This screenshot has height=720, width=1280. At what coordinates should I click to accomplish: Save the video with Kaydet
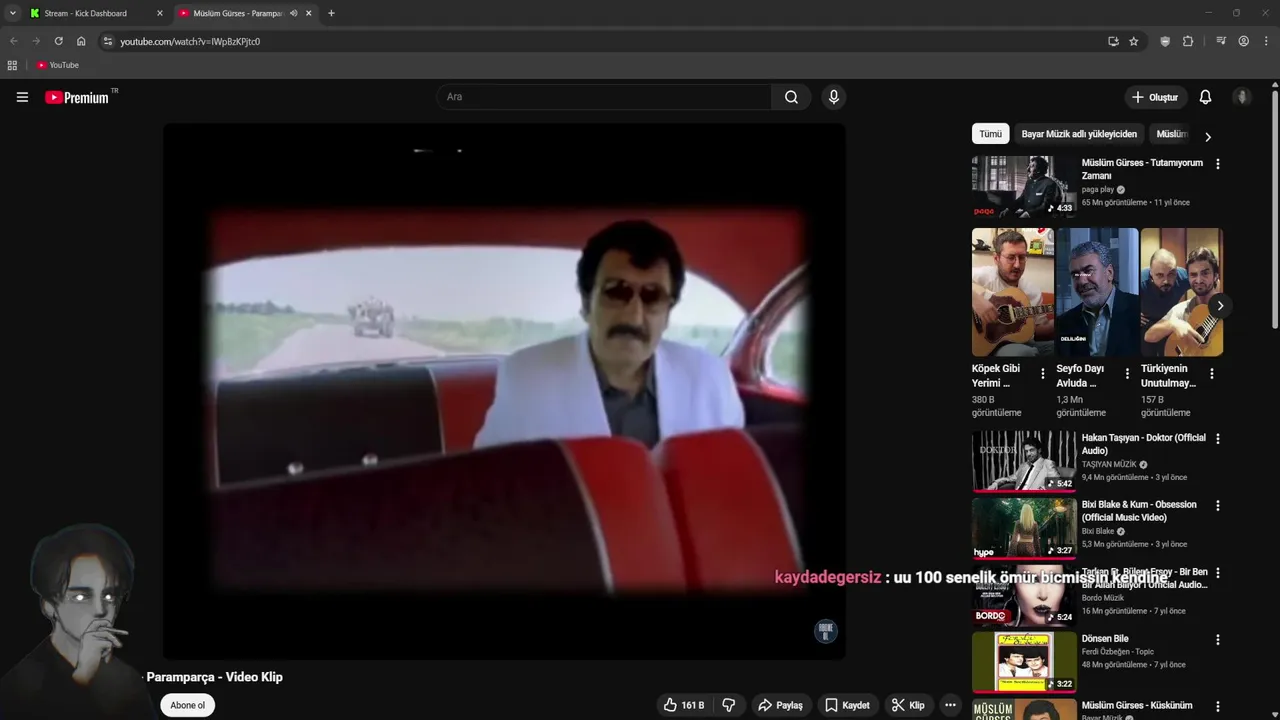pyautogui.click(x=846, y=705)
